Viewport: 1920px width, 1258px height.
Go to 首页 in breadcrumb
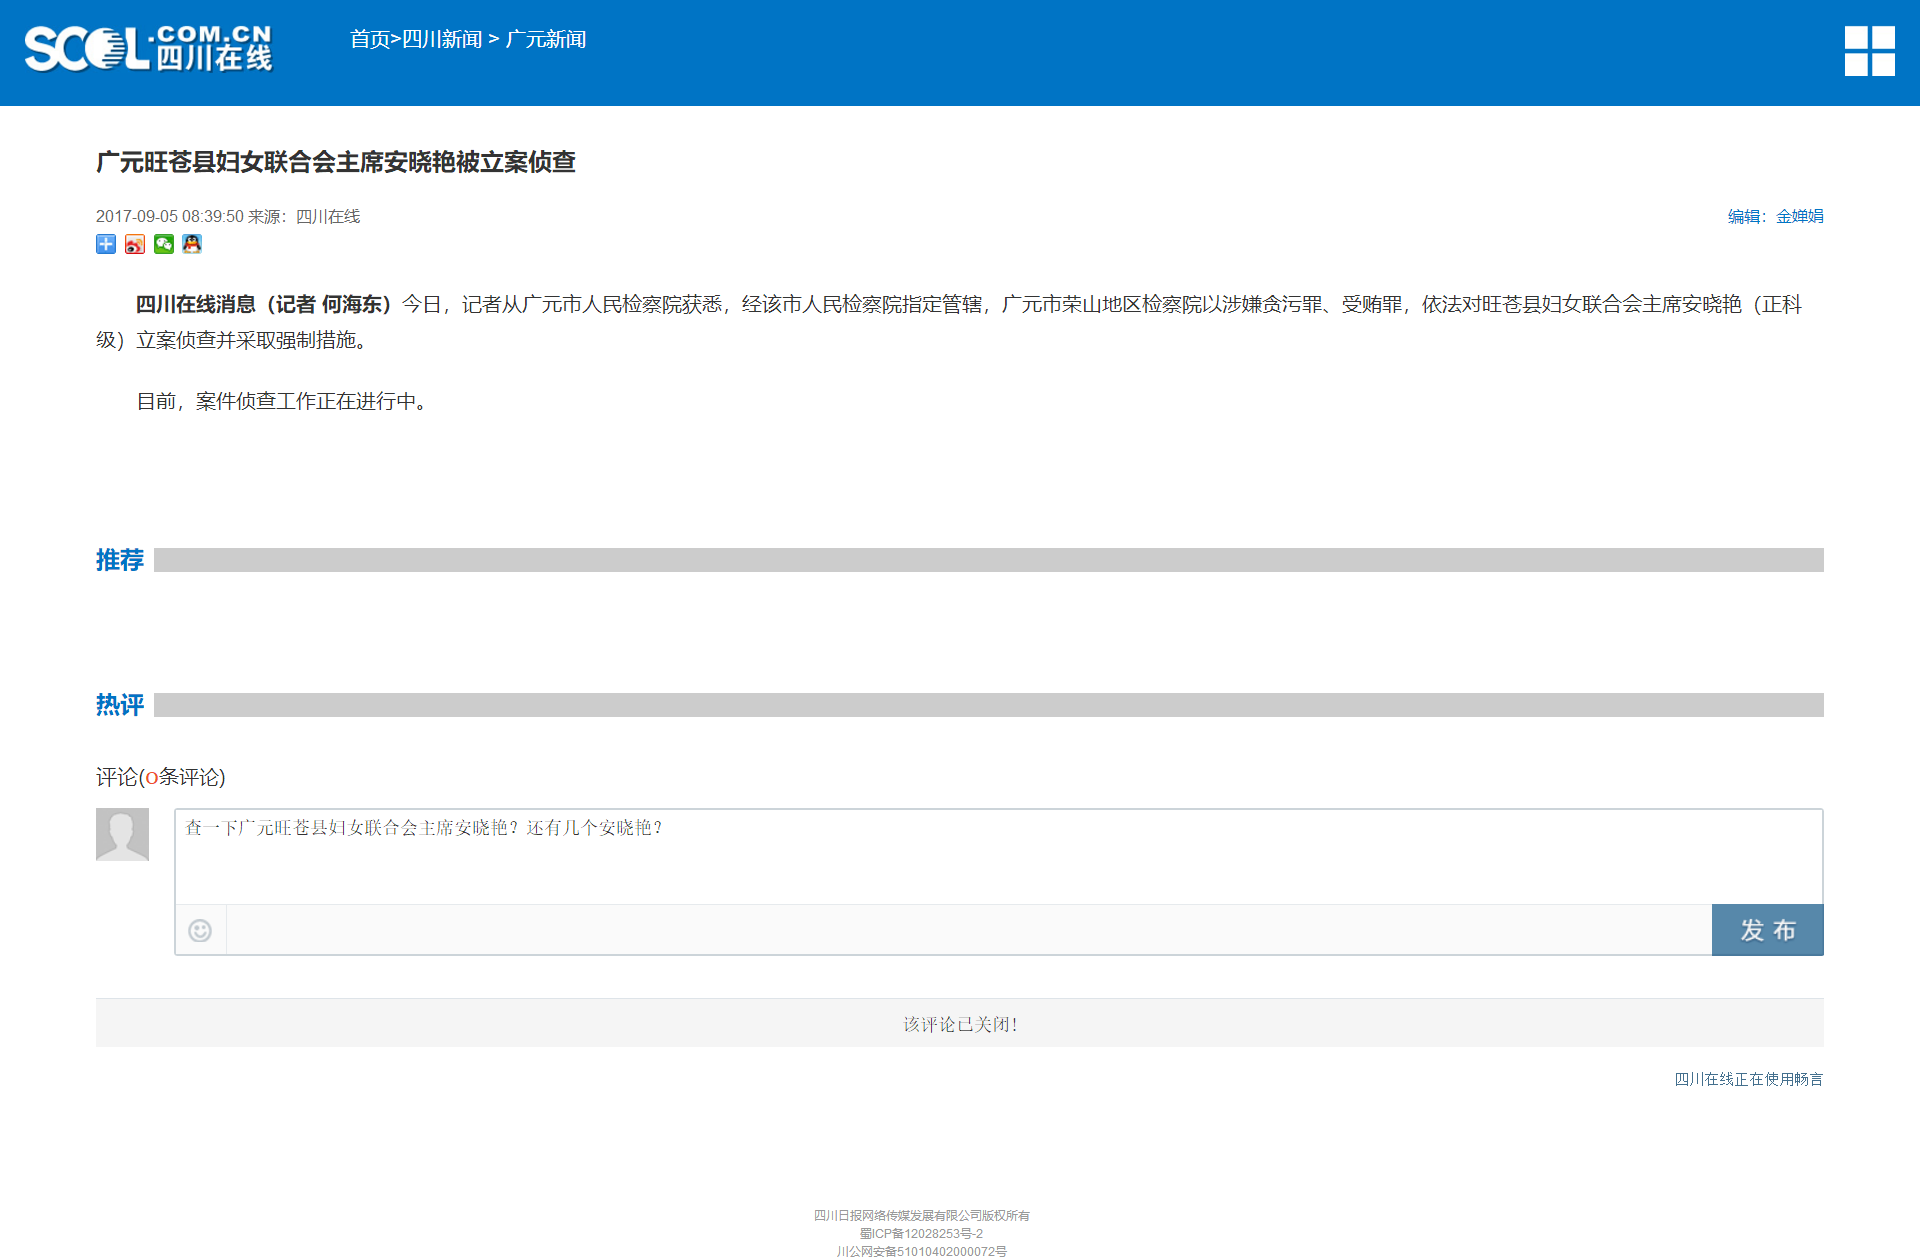pos(369,39)
